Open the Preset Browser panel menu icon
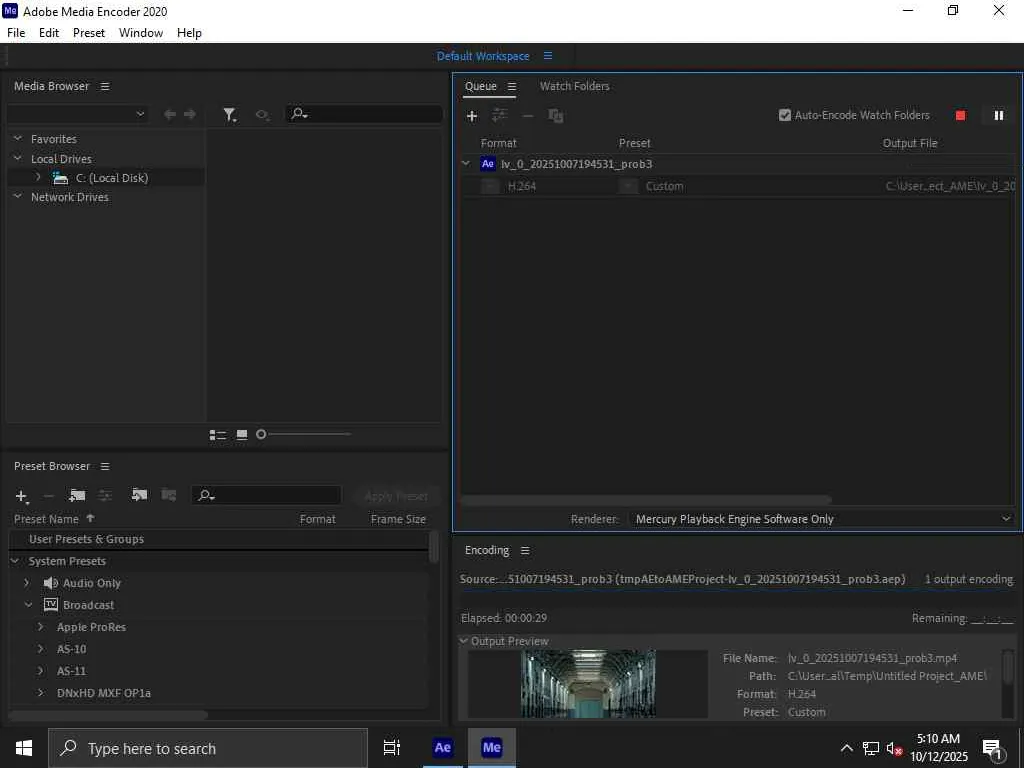 (x=105, y=466)
